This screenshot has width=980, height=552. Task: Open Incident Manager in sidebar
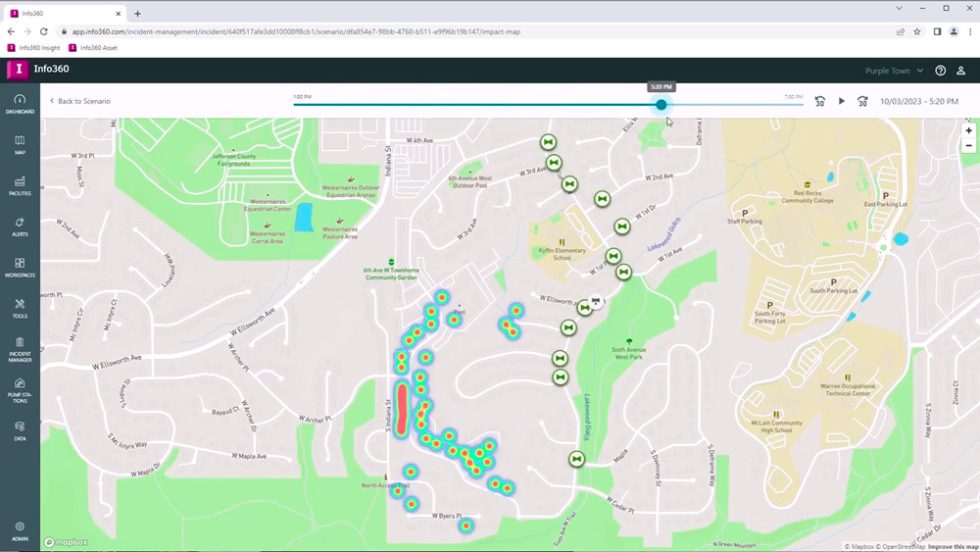(20, 349)
